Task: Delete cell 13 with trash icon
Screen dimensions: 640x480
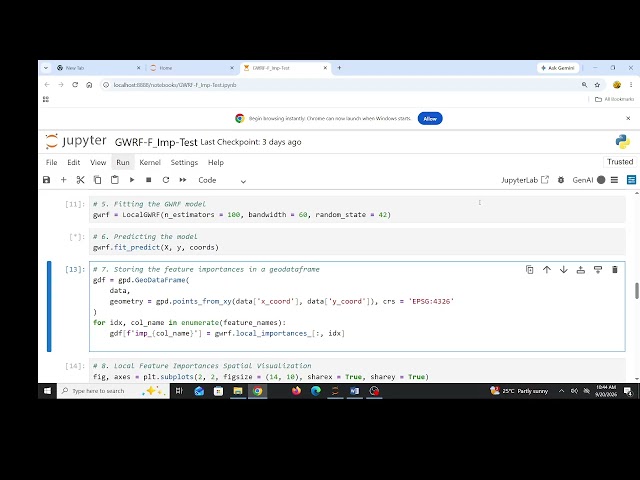Action: click(x=615, y=269)
